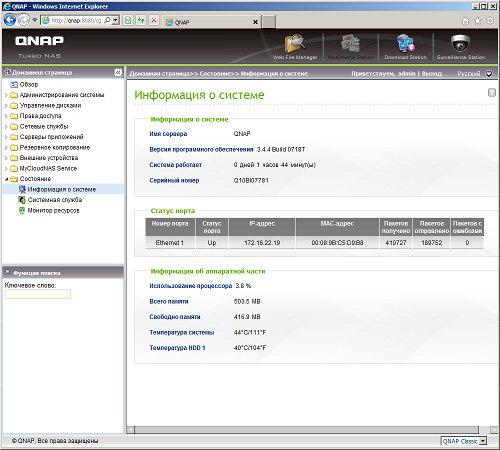Click the IP address 172.16.22.19 cell

click(x=262, y=243)
